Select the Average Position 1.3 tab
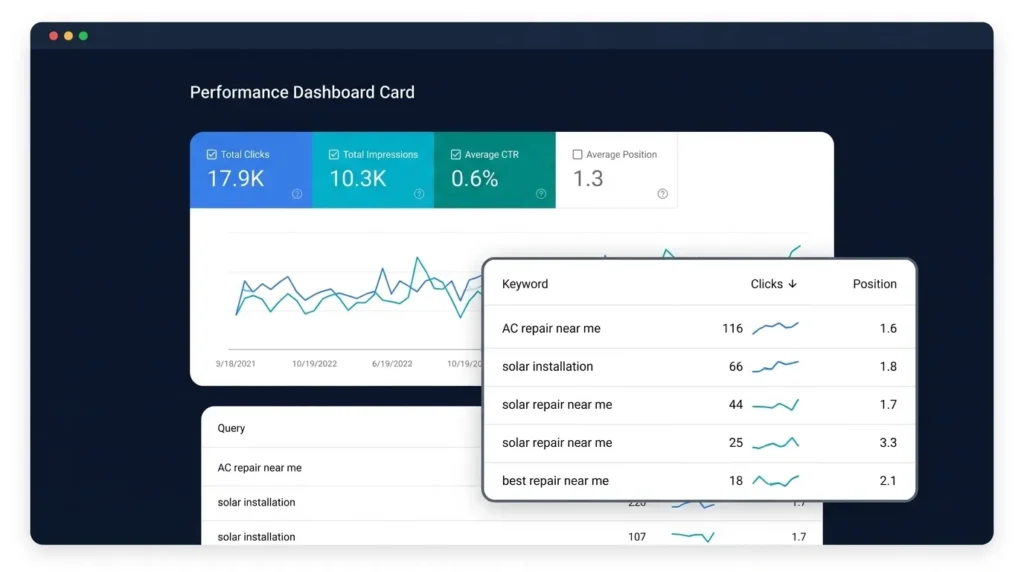 [616, 170]
